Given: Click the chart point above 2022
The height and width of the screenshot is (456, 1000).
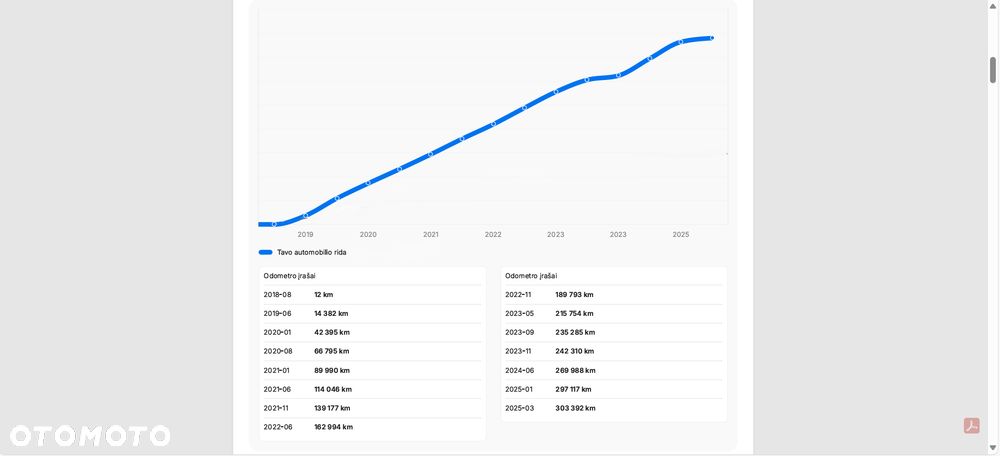Looking at the screenshot, I should 493,124.
